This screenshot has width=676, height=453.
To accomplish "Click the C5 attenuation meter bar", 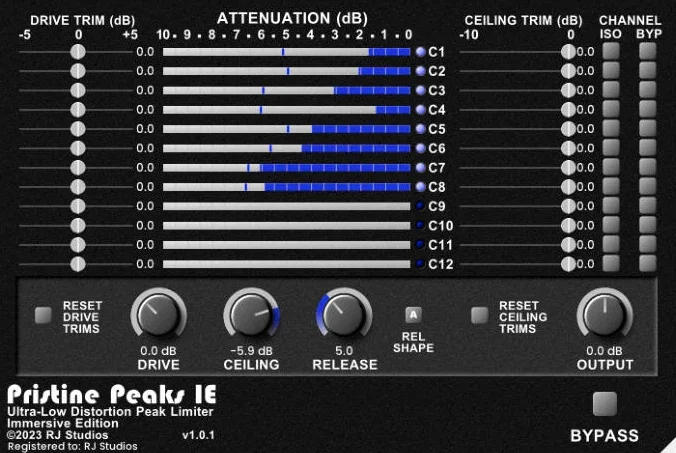I will (x=287, y=129).
